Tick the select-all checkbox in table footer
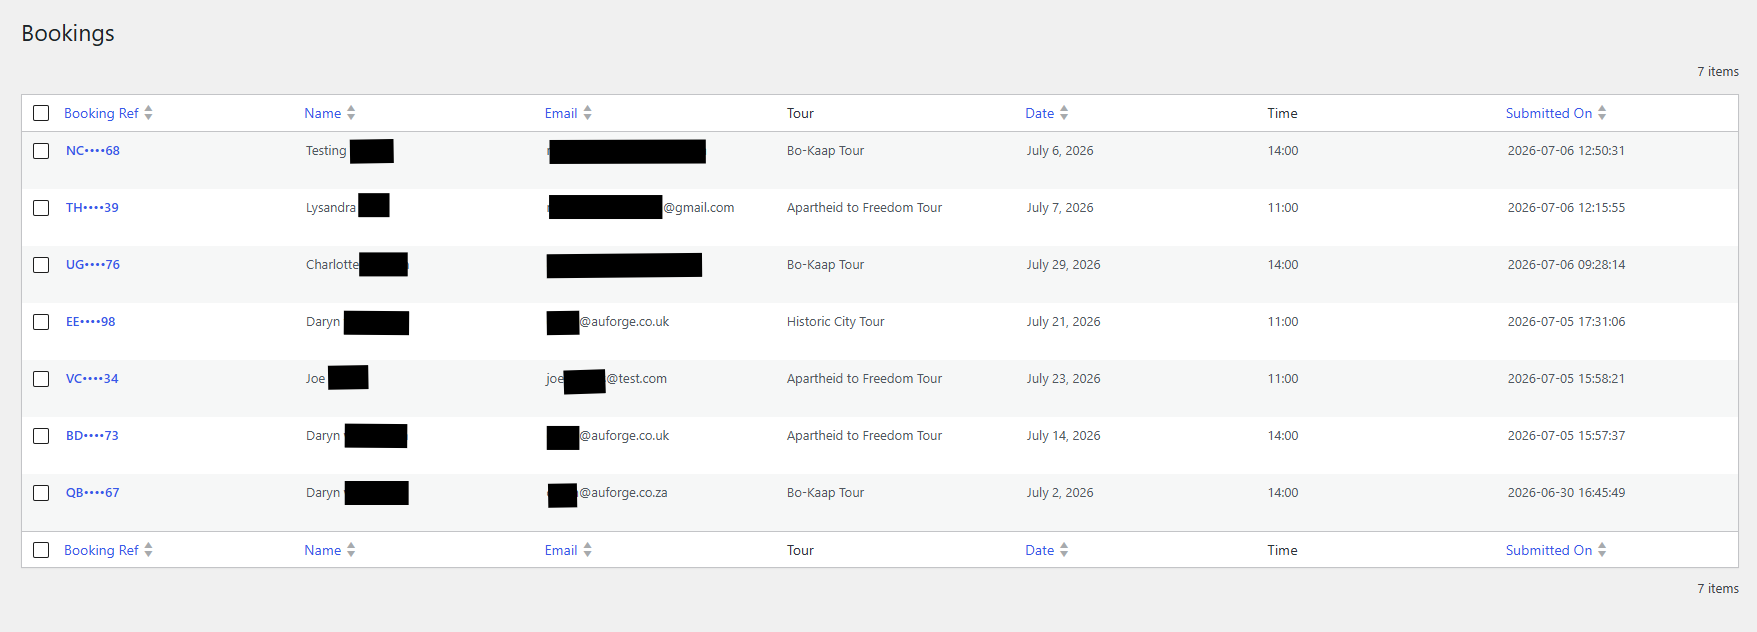This screenshot has width=1757, height=632. pyautogui.click(x=41, y=550)
